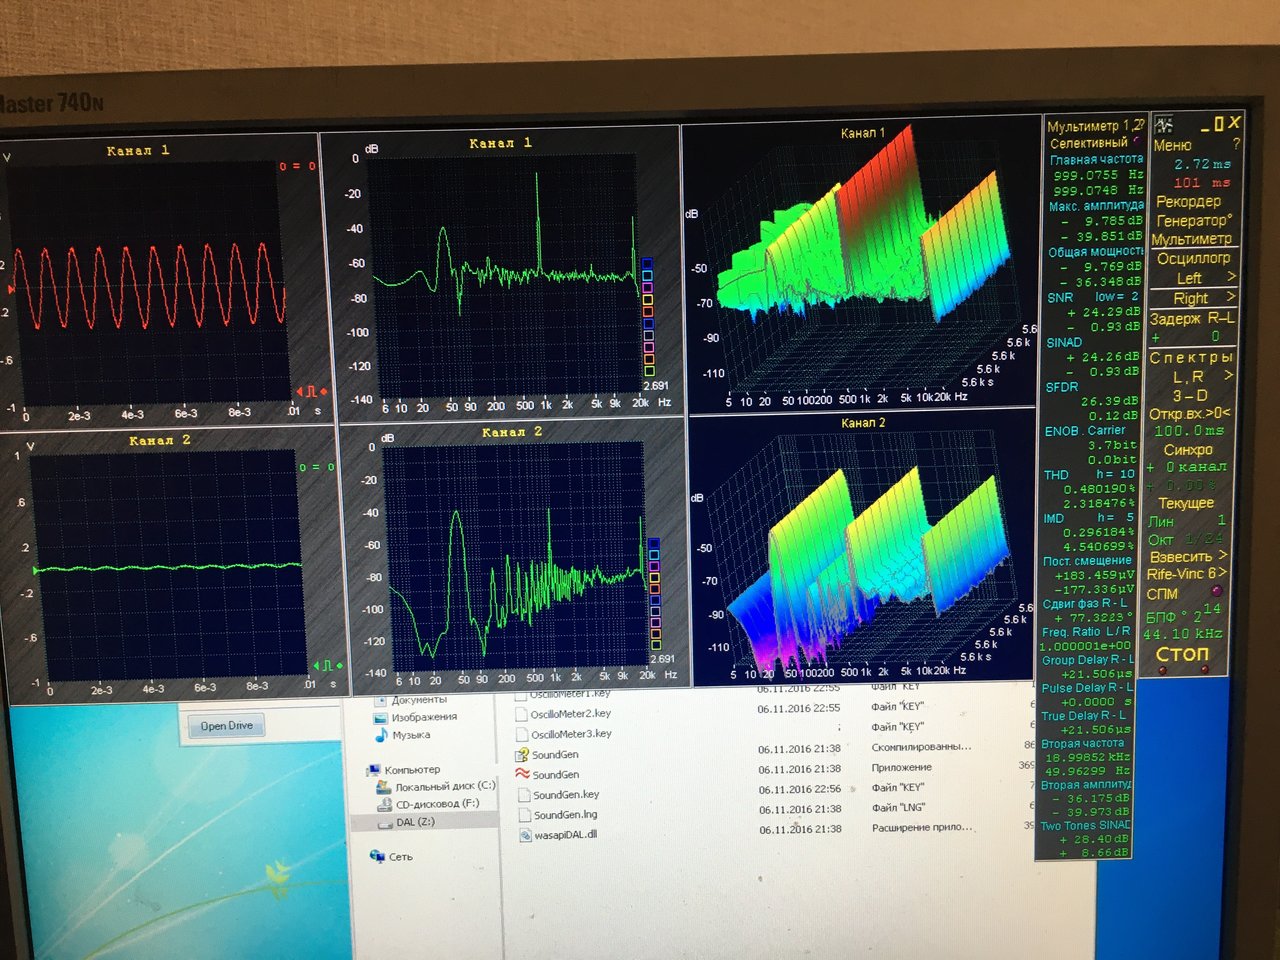Click the oscilloscope app icon beside Меню
Screen dimensions: 1280x960
pyautogui.click(x=1163, y=125)
